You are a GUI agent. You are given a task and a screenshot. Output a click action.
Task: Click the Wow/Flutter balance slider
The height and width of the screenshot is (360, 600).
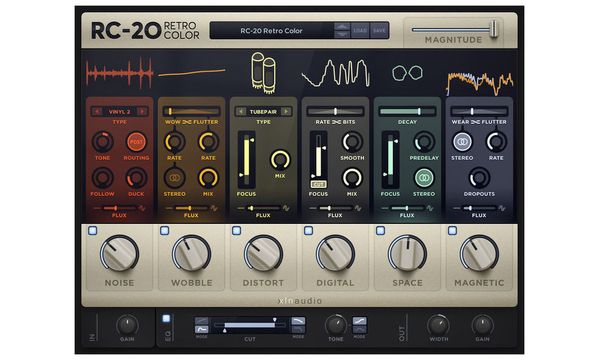click(191, 111)
